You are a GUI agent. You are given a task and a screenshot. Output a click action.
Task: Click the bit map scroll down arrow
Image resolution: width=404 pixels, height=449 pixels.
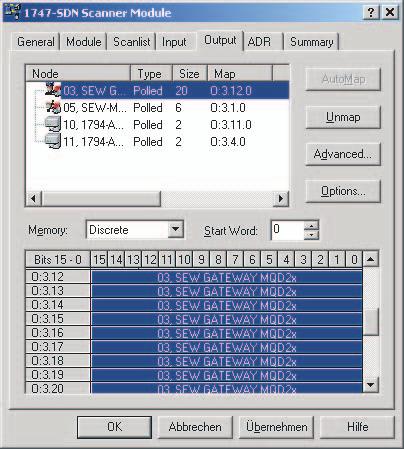370,385
